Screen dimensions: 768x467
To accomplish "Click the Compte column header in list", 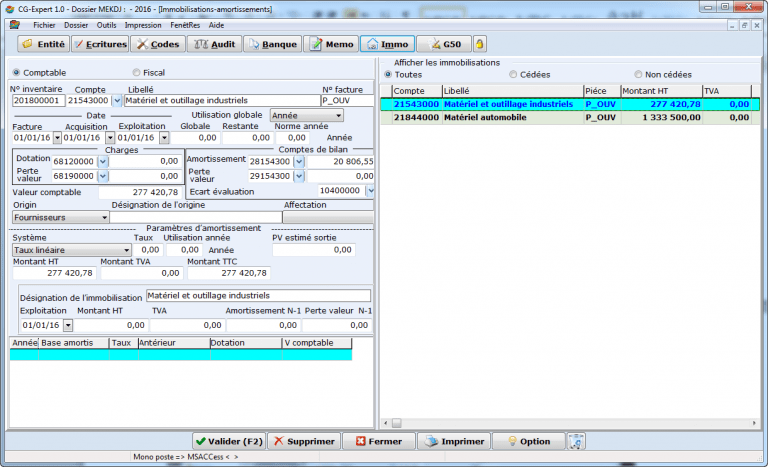I will tap(417, 91).
